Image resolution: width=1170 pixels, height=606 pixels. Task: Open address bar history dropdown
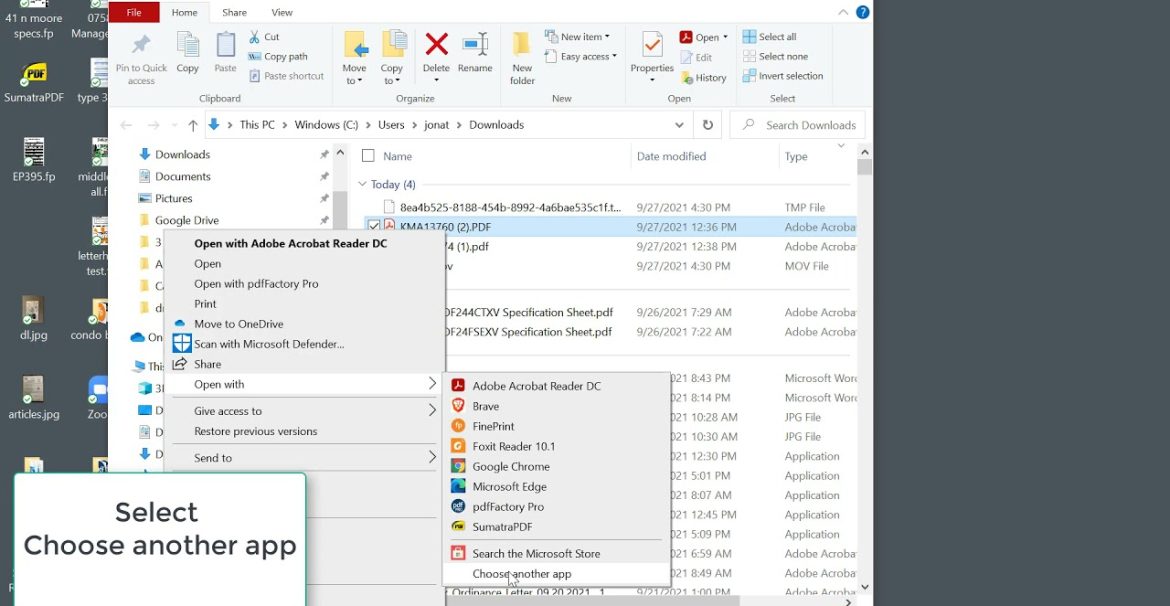tap(679, 125)
